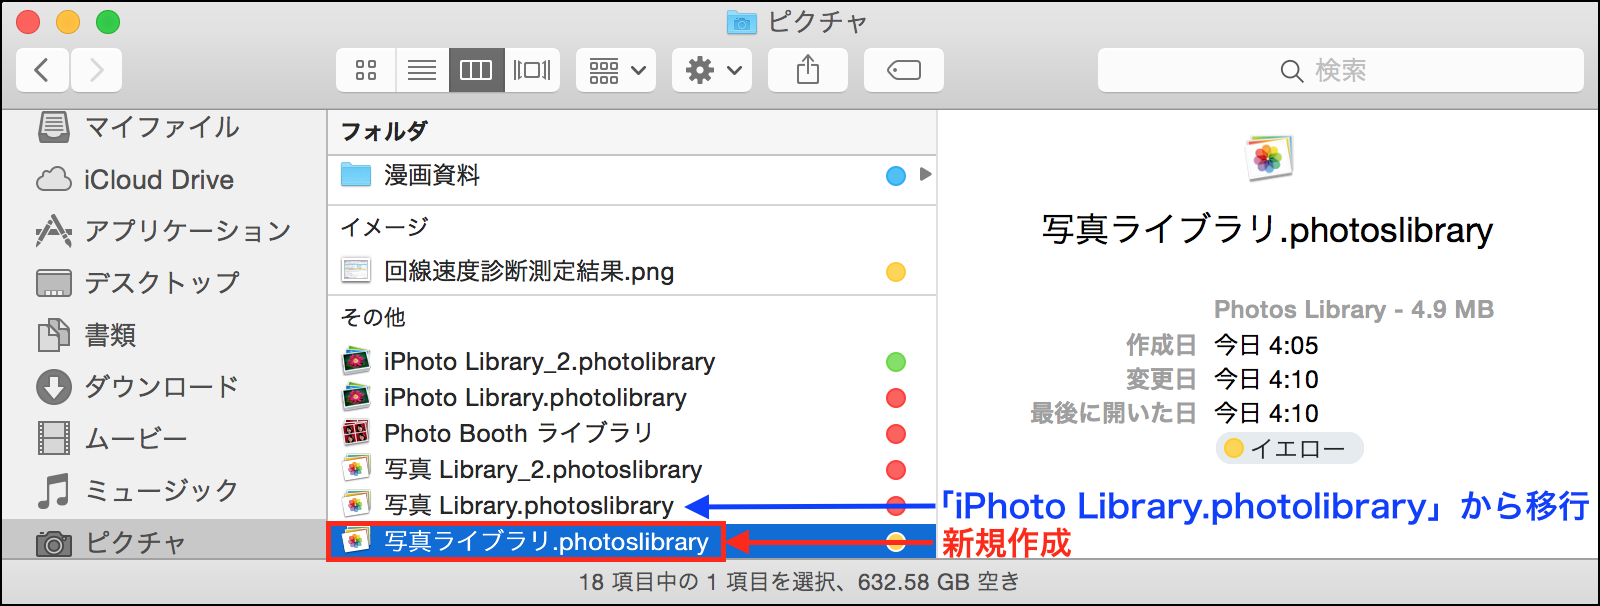Click the iPhoto Library_2.photolibrary file icon
This screenshot has width=1600, height=606.
click(x=356, y=361)
